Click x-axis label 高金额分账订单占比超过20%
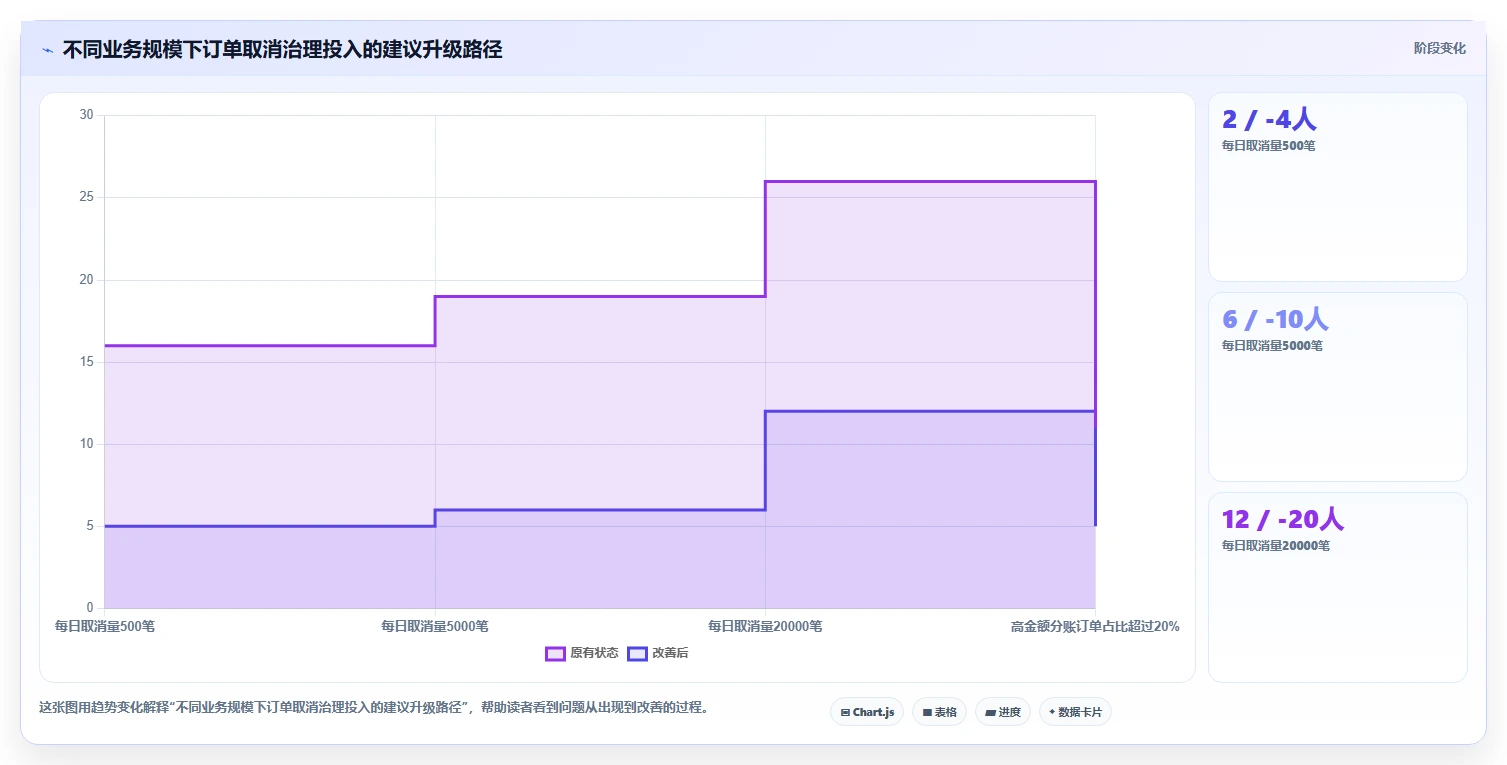 tap(1095, 627)
